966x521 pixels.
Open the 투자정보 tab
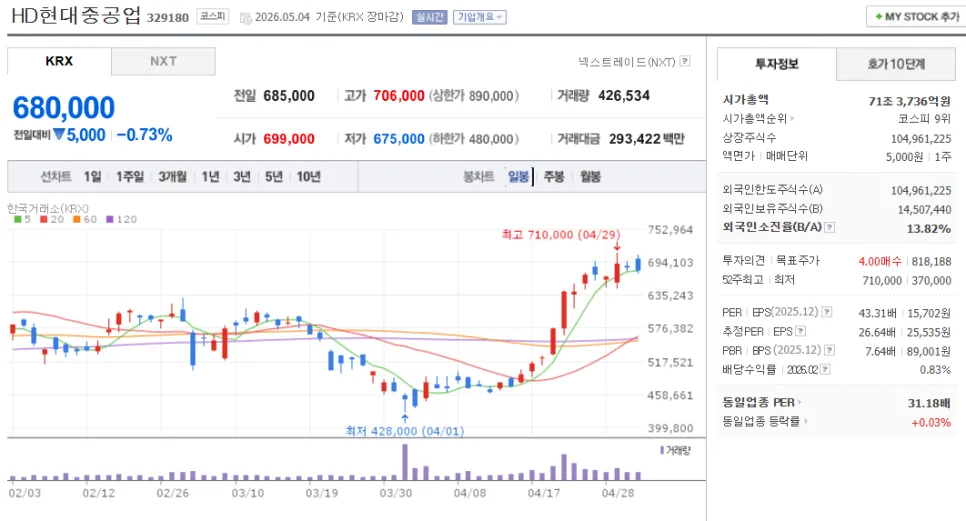tap(776, 64)
